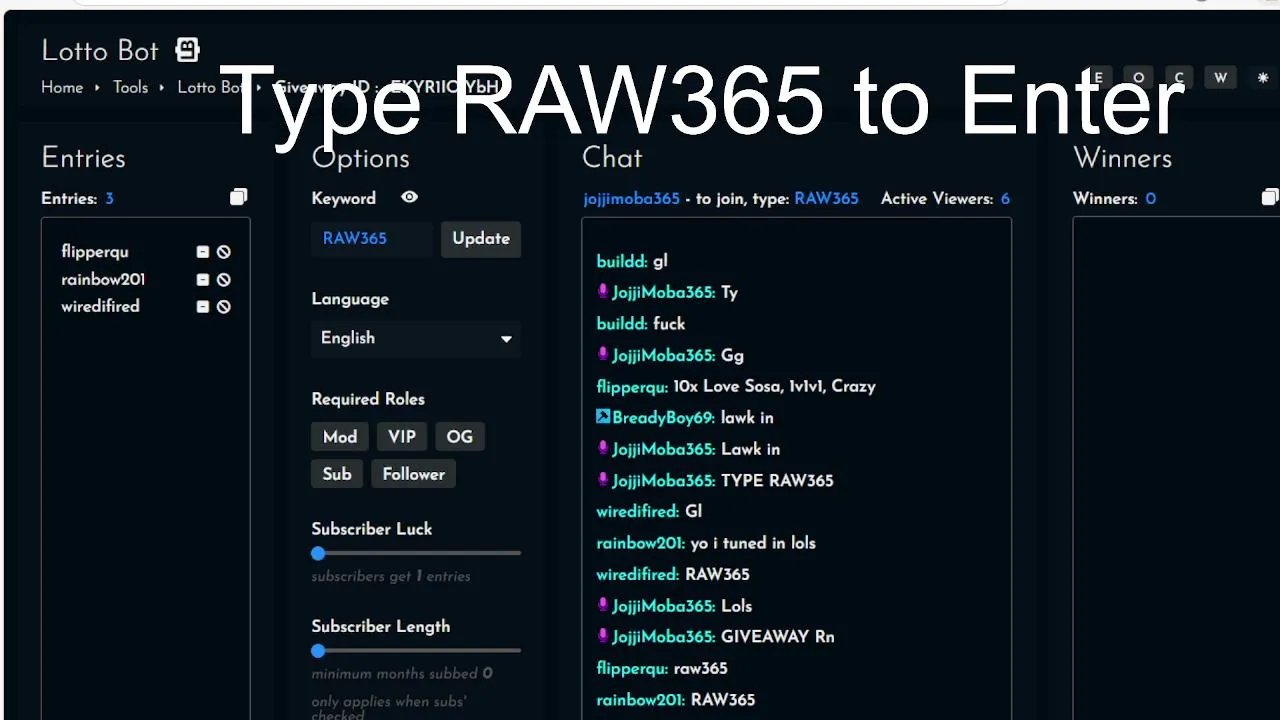Remove rainbow201's entry with the minus icon

click(x=203, y=280)
